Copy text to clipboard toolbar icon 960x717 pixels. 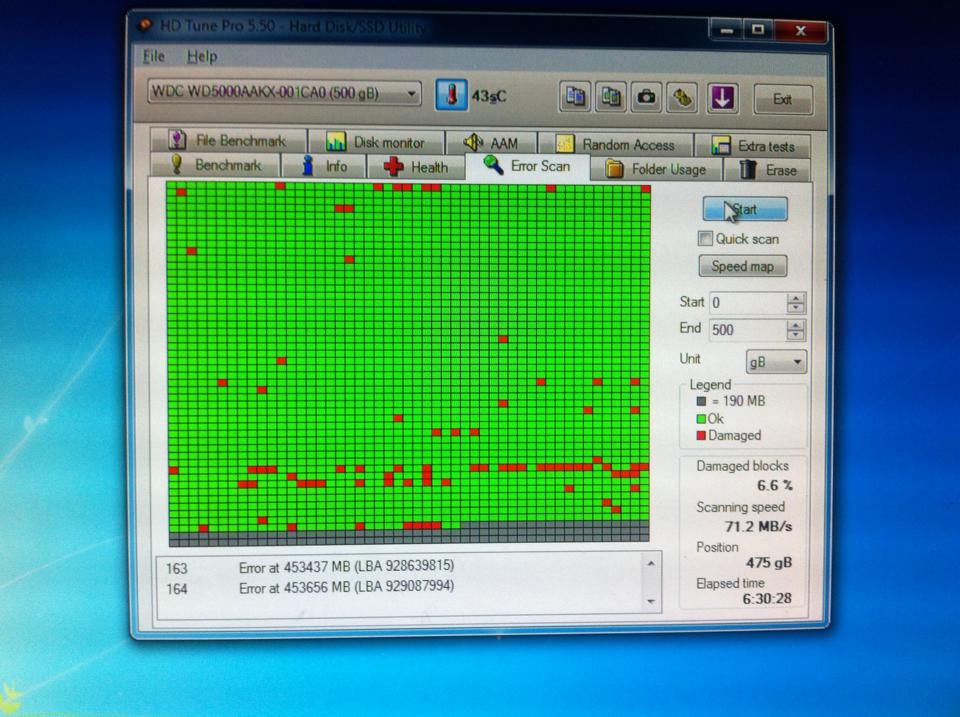(574, 97)
